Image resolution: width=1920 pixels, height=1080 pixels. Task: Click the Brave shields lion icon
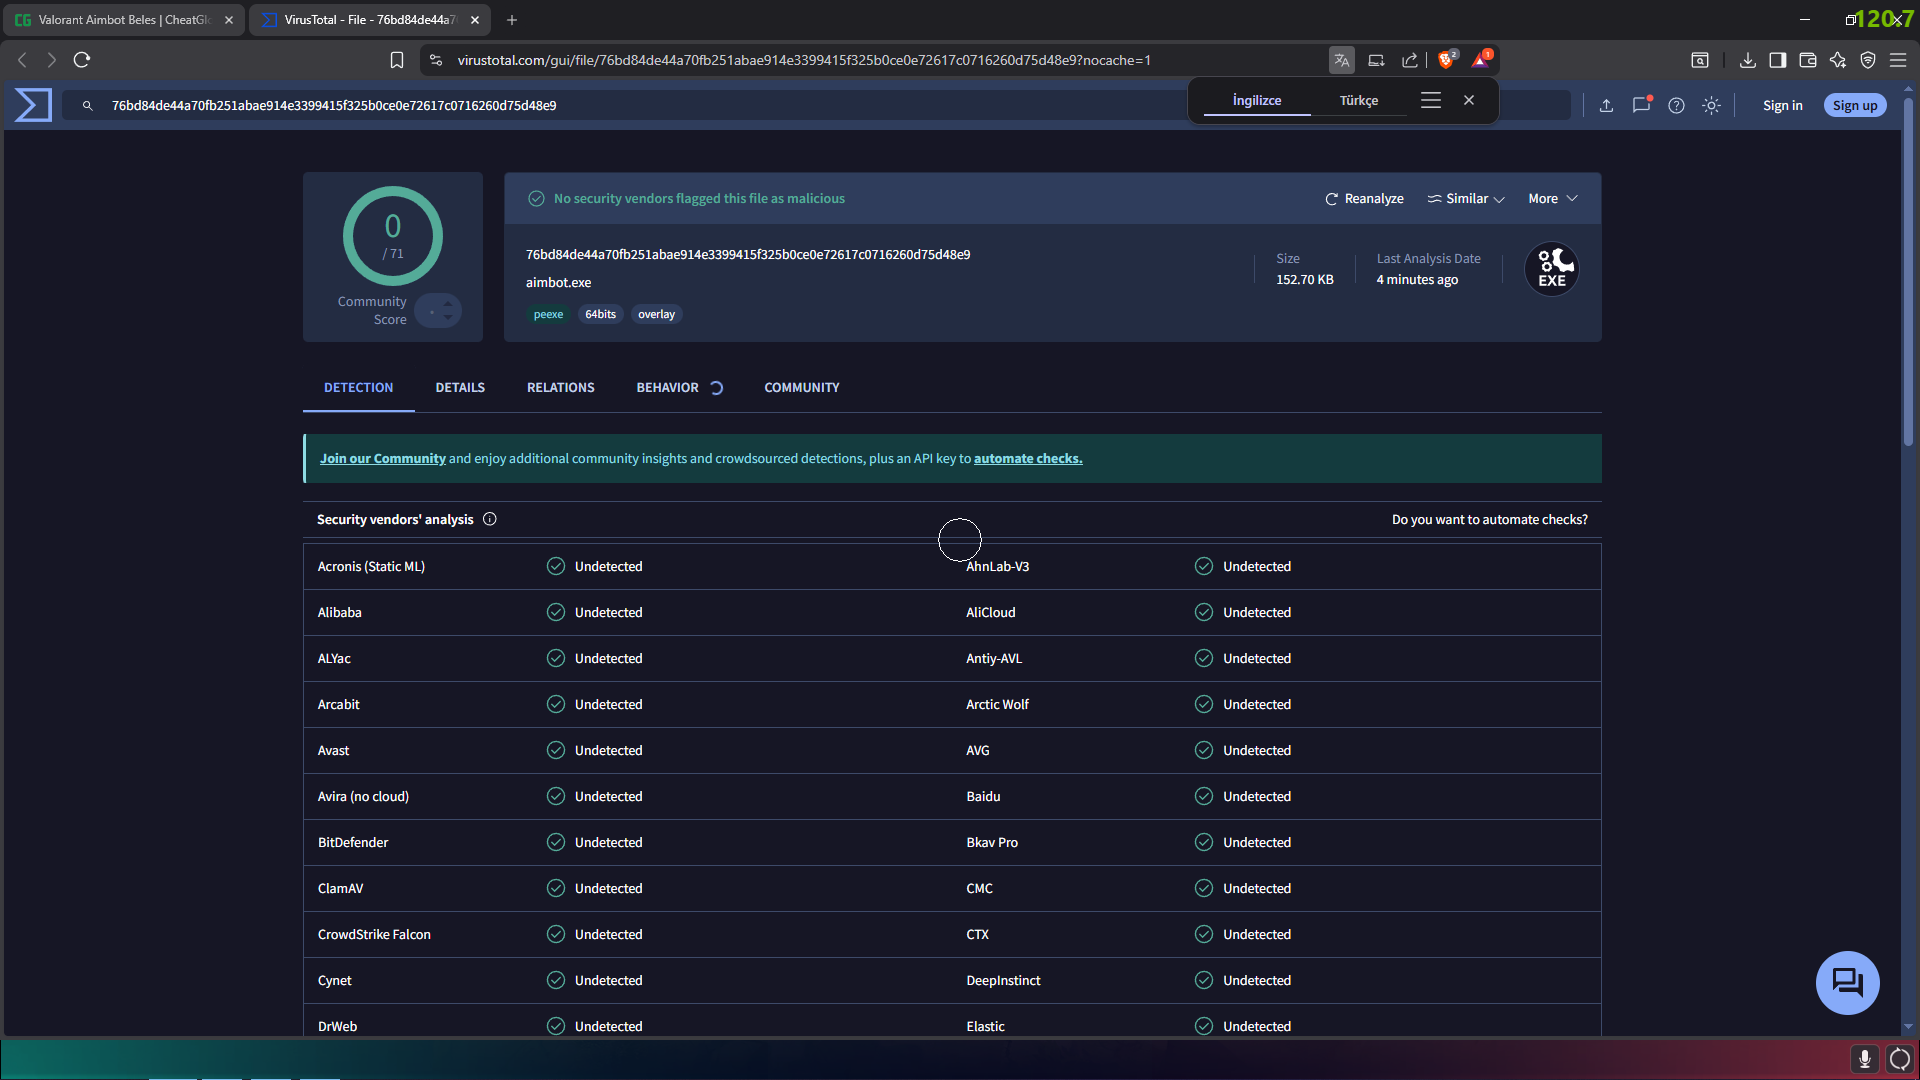(1446, 60)
